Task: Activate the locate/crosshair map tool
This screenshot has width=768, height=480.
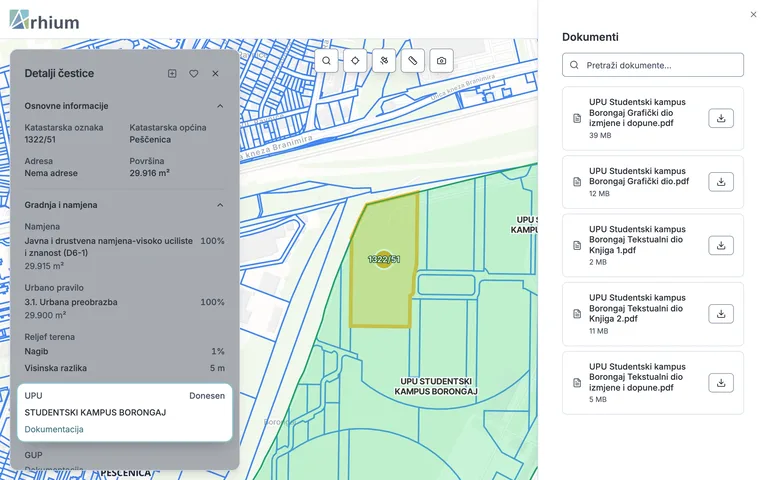Action: (355, 61)
